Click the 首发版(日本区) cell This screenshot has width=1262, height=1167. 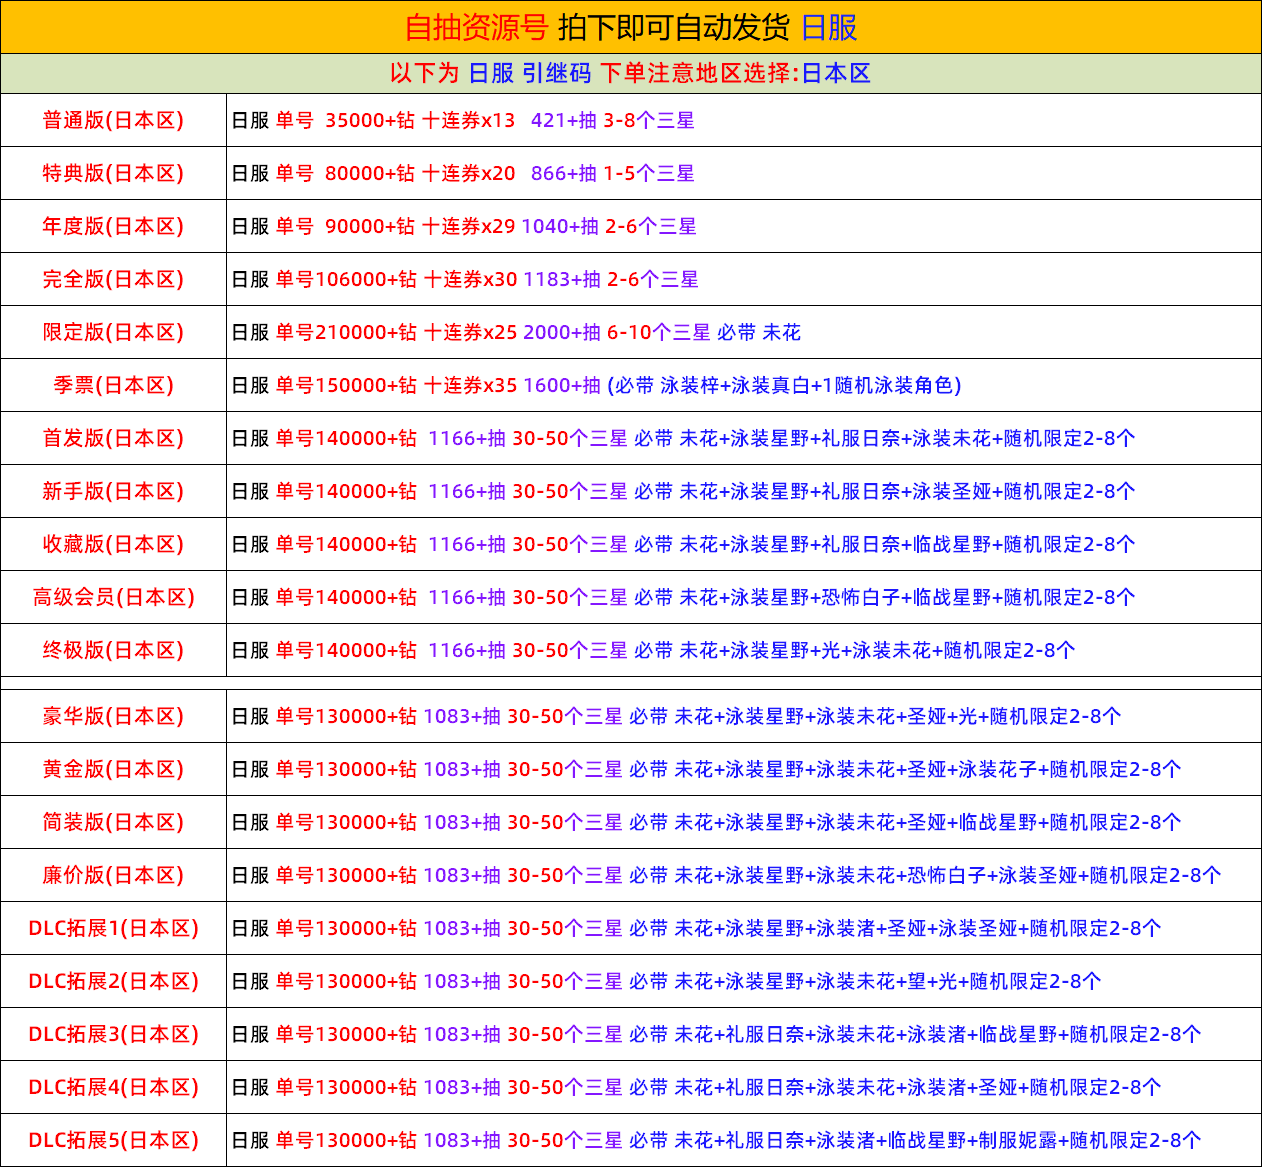pos(113,438)
